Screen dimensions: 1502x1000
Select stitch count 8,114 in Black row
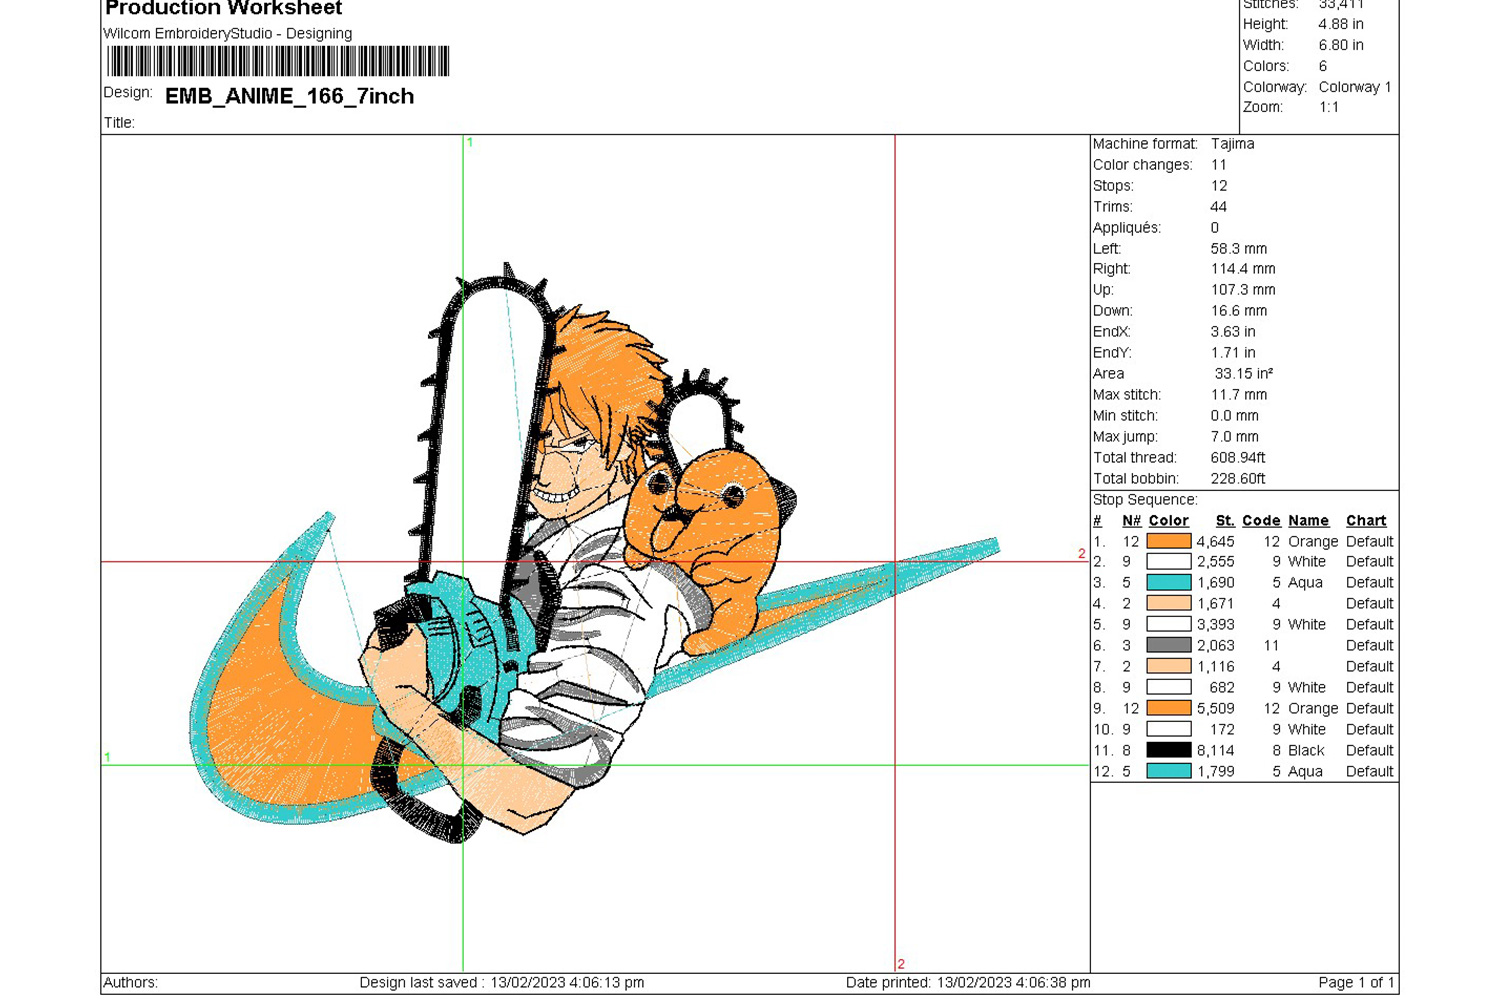[1216, 750]
